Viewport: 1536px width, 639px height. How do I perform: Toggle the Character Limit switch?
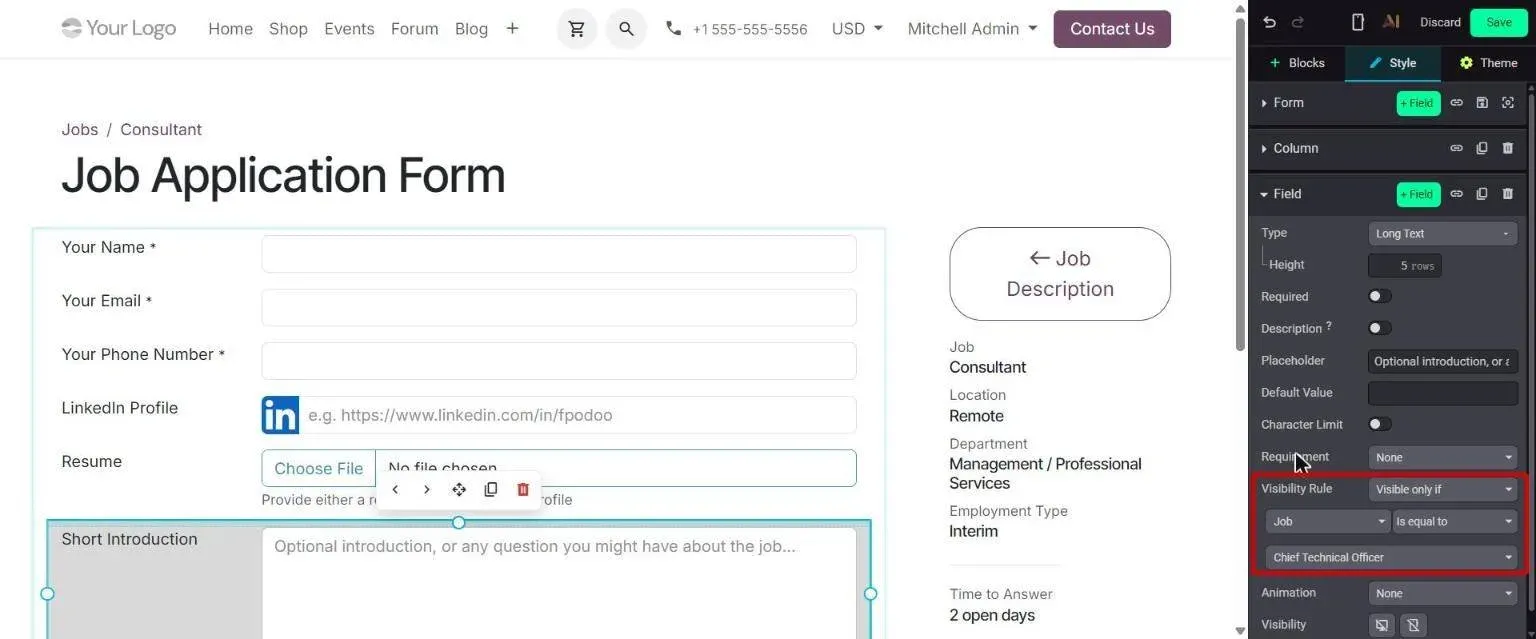[x=1380, y=425]
